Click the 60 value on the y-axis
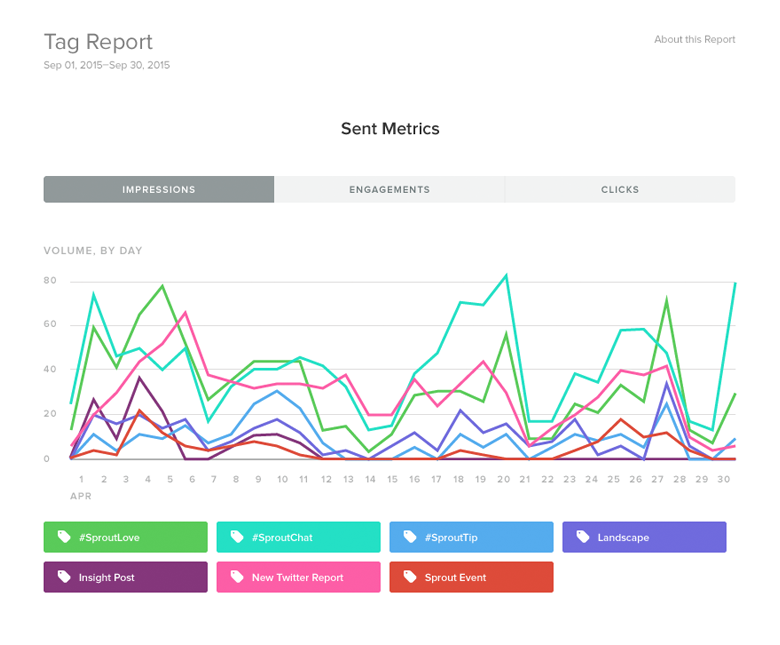The height and width of the screenshot is (645, 780). (50, 324)
